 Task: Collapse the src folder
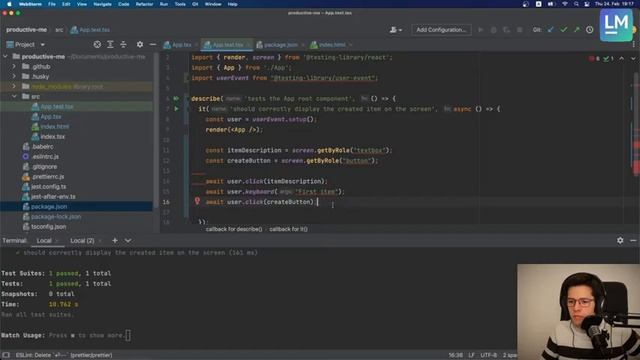(x=14, y=96)
